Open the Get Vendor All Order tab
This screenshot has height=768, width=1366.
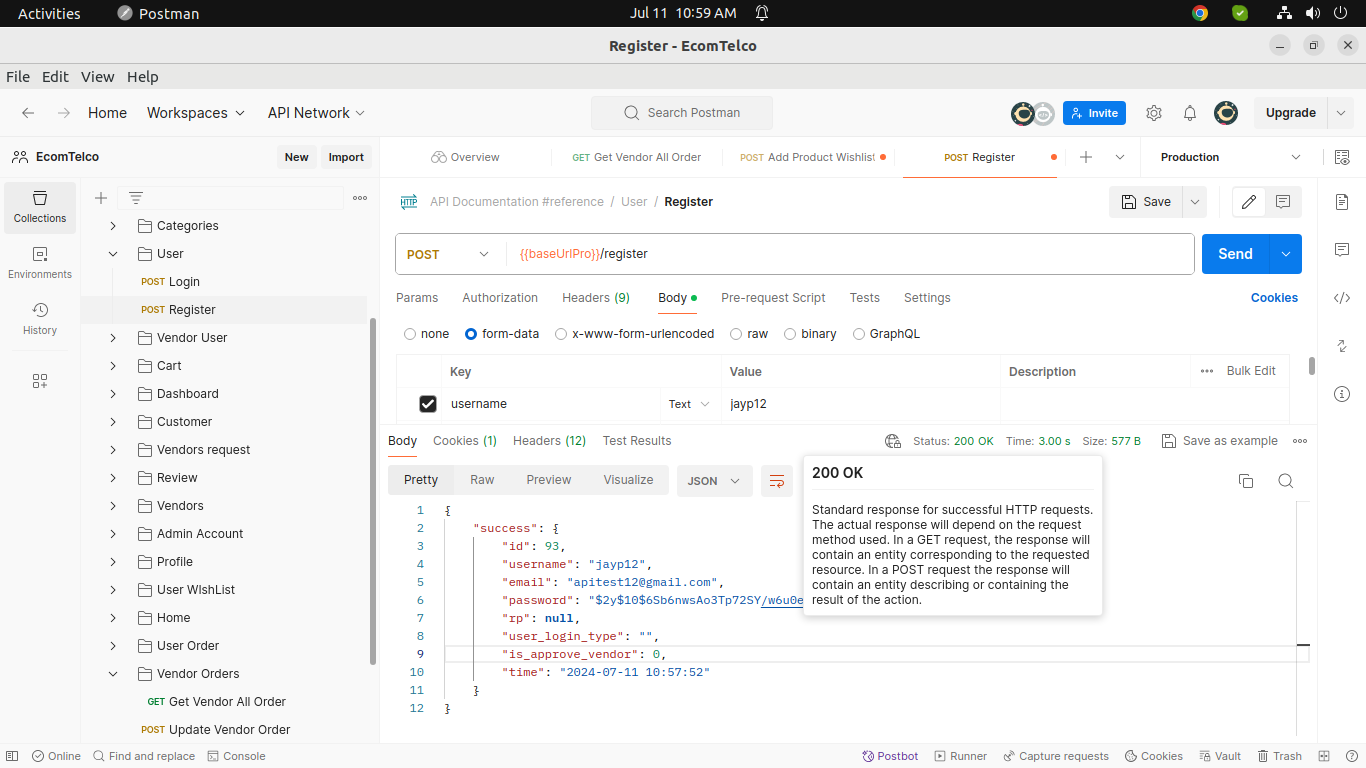point(636,157)
